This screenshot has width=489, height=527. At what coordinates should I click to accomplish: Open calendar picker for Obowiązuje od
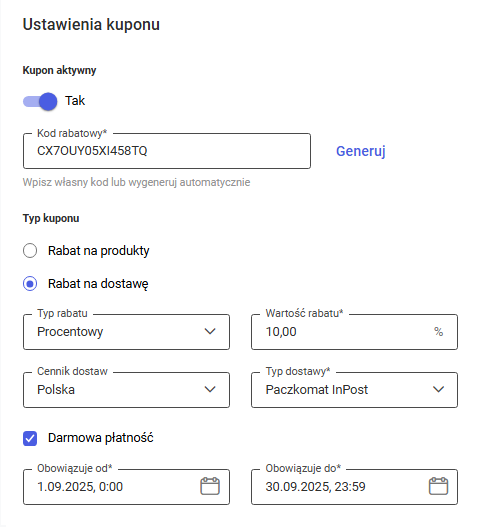[210, 486]
